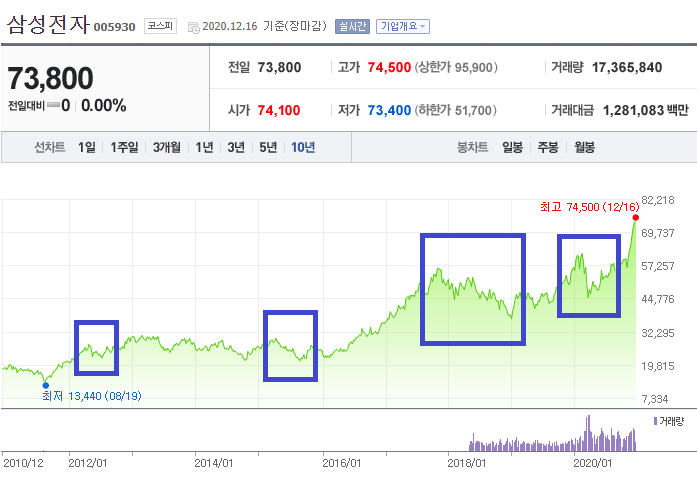Click the 거래량 value 17,365,840
The image size is (697, 485).
[627, 67]
